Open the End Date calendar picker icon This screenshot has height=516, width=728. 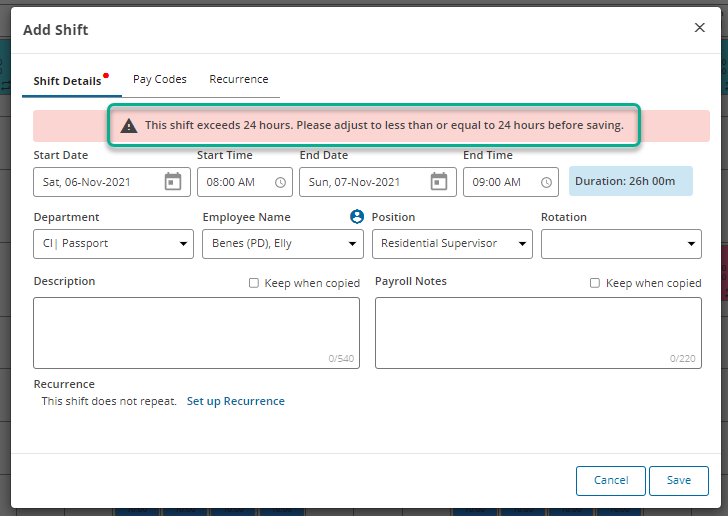pos(439,182)
